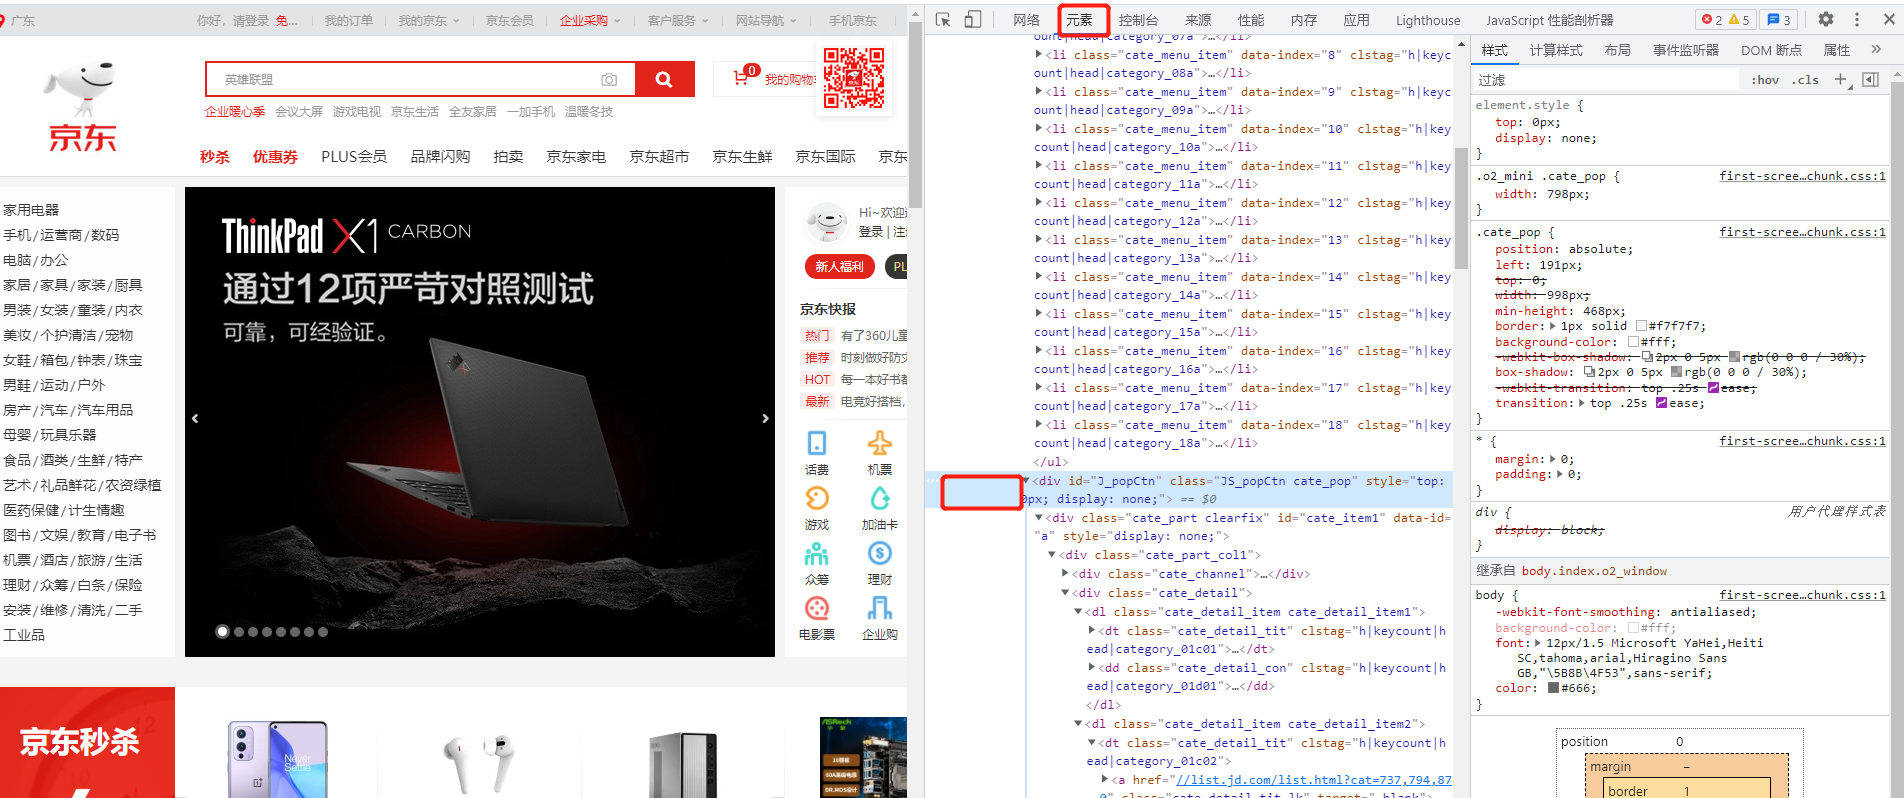Click the box-shadow editor swatch icon

[1589, 372]
